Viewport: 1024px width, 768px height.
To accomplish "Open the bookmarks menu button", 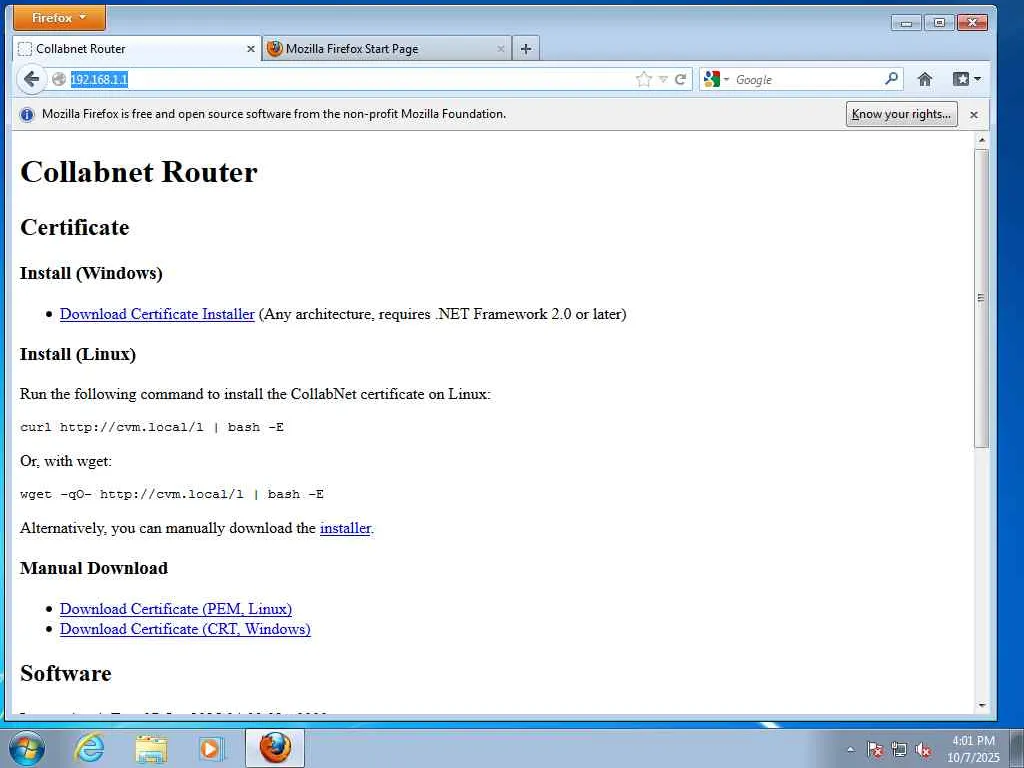I will 967,79.
